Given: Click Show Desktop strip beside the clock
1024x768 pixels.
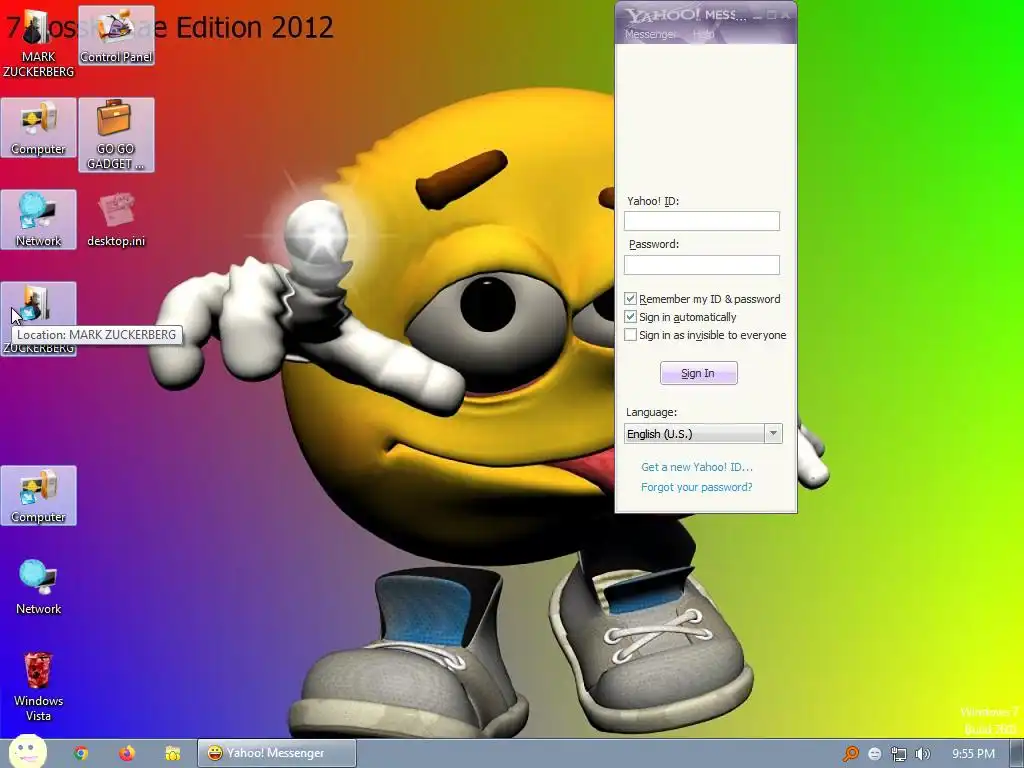Looking at the screenshot, I should pyautogui.click(x=1017, y=754).
